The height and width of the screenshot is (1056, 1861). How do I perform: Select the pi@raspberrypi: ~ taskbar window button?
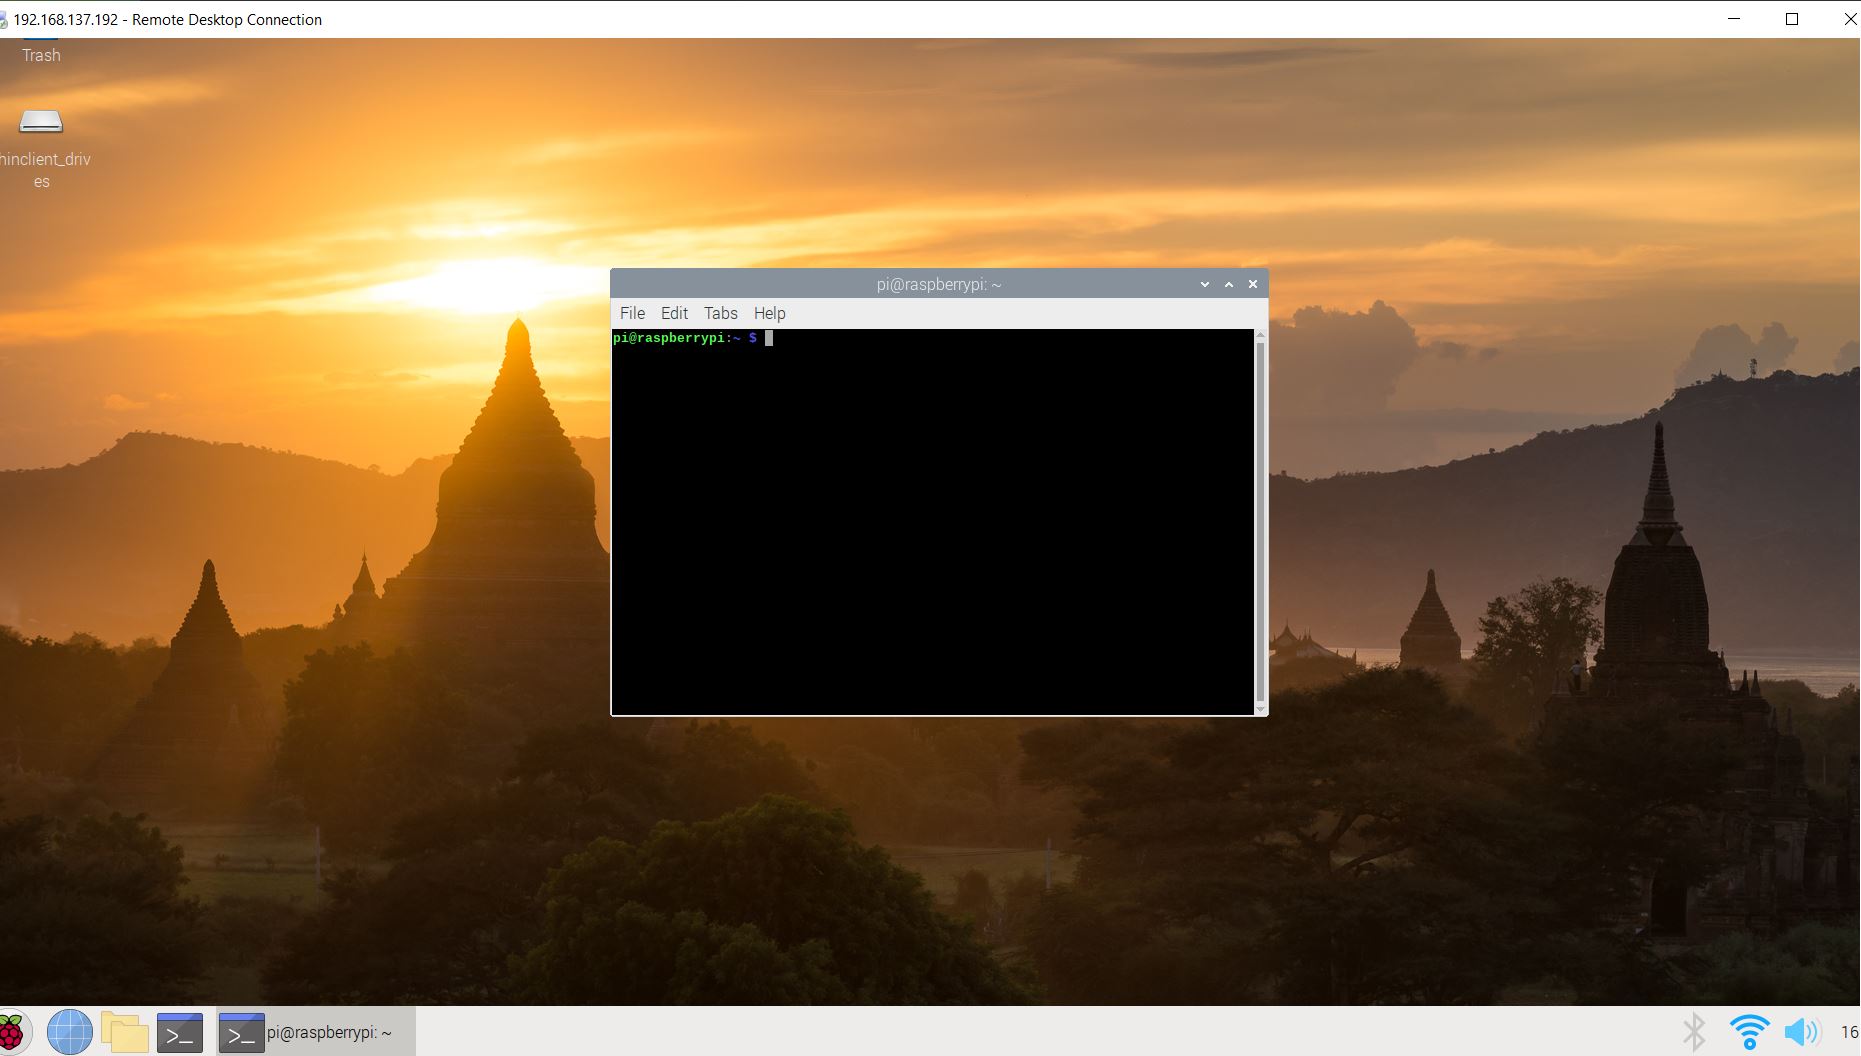coord(315,1032)
